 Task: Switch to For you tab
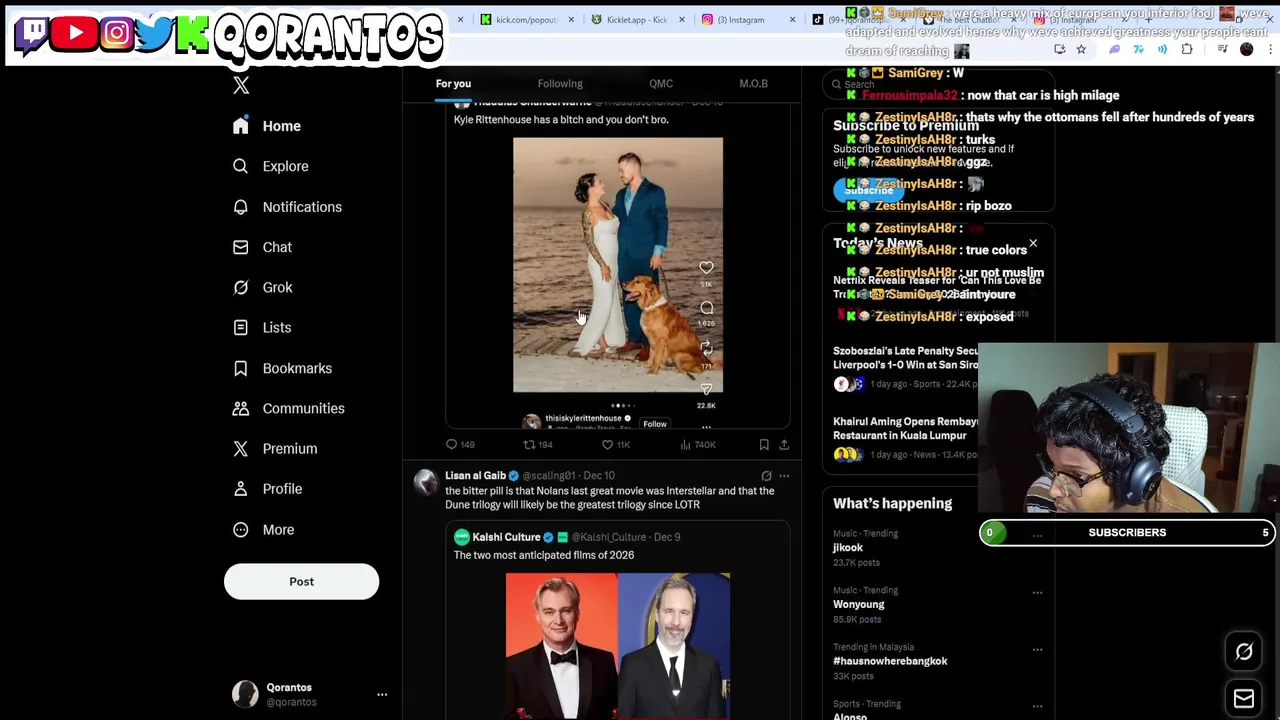453,84
